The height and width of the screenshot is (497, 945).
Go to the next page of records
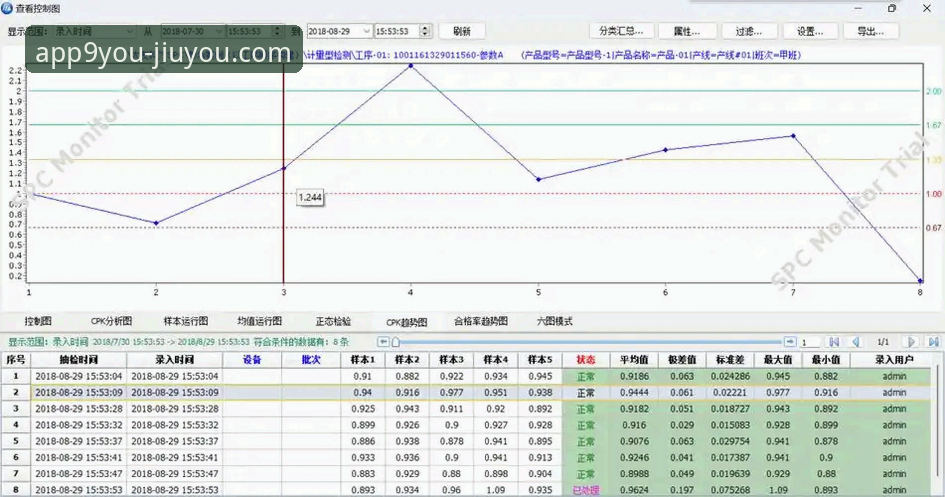tap(911, 342)
